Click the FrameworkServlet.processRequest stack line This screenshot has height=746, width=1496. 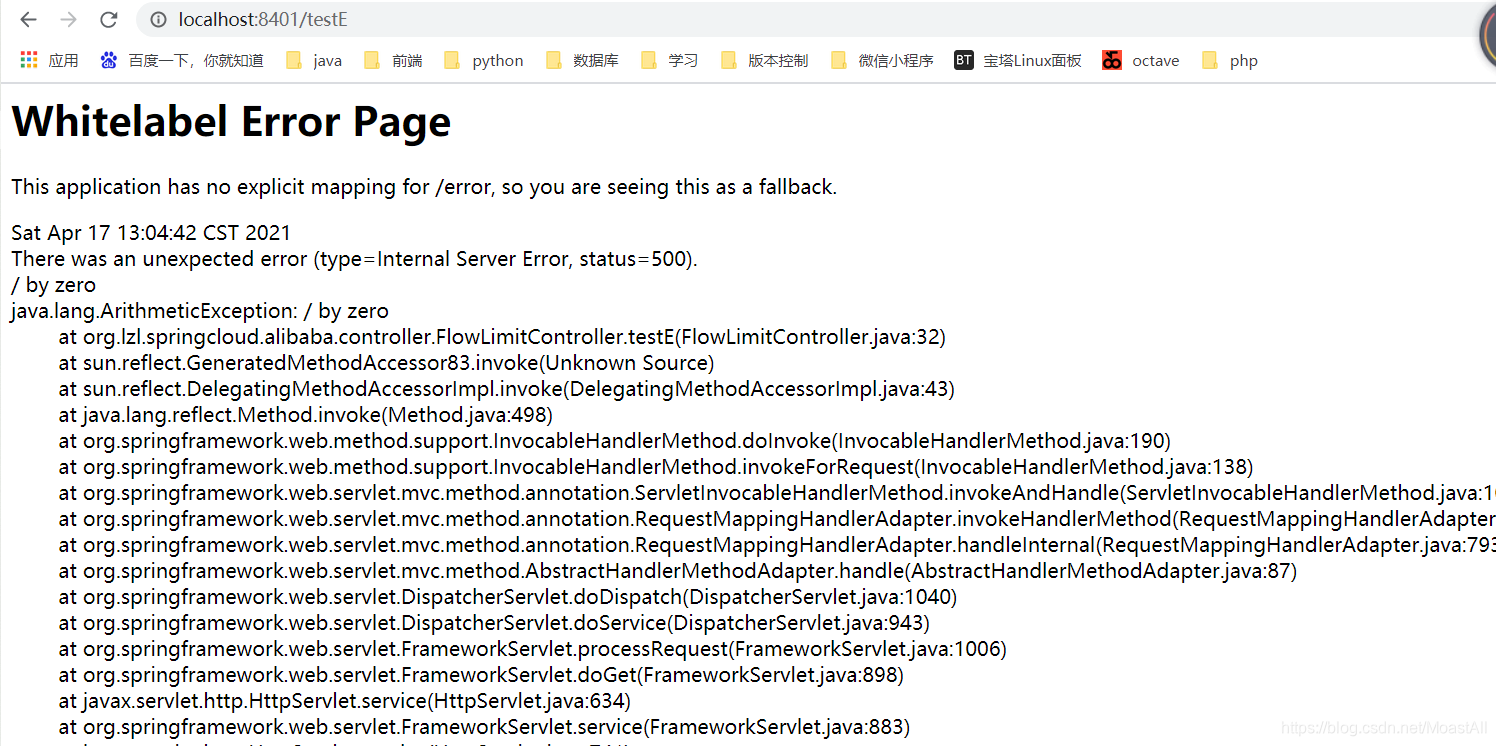pyautogui.click(x=533, y=649)
